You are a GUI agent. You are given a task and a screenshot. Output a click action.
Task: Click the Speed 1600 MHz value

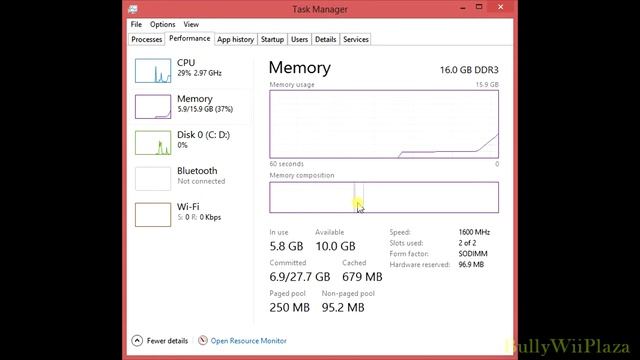pyautogui.click(x=474, y=232)
